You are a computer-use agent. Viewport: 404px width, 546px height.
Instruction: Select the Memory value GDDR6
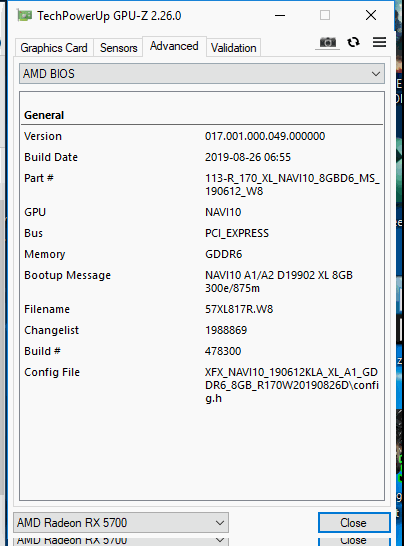point(223,254)
